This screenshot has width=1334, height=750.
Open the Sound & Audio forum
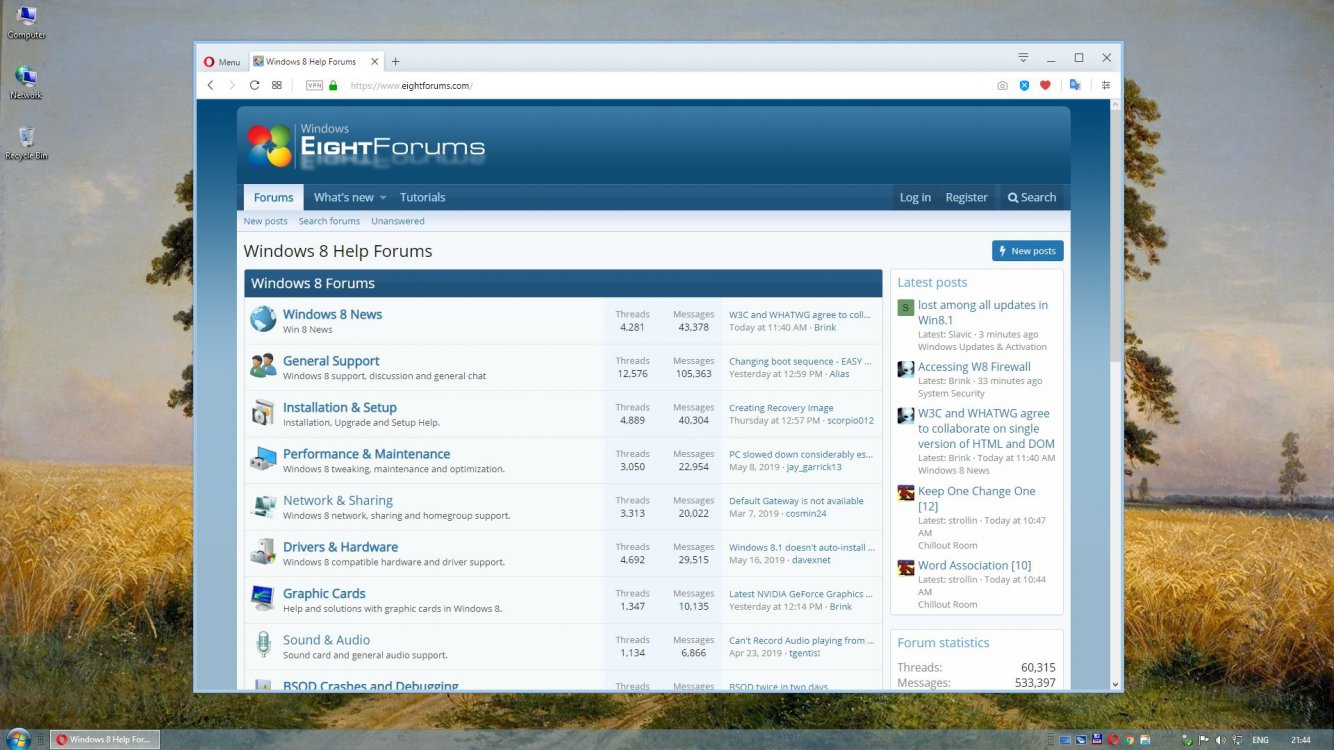pyautogui.click(x=326, y=640)
